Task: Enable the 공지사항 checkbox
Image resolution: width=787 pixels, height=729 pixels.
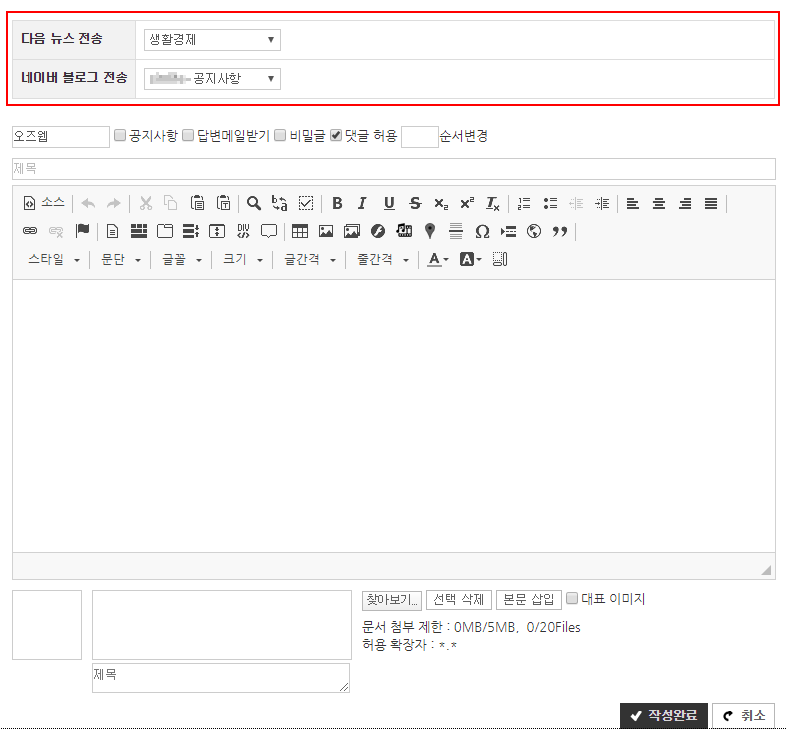Action: point(120,136)
